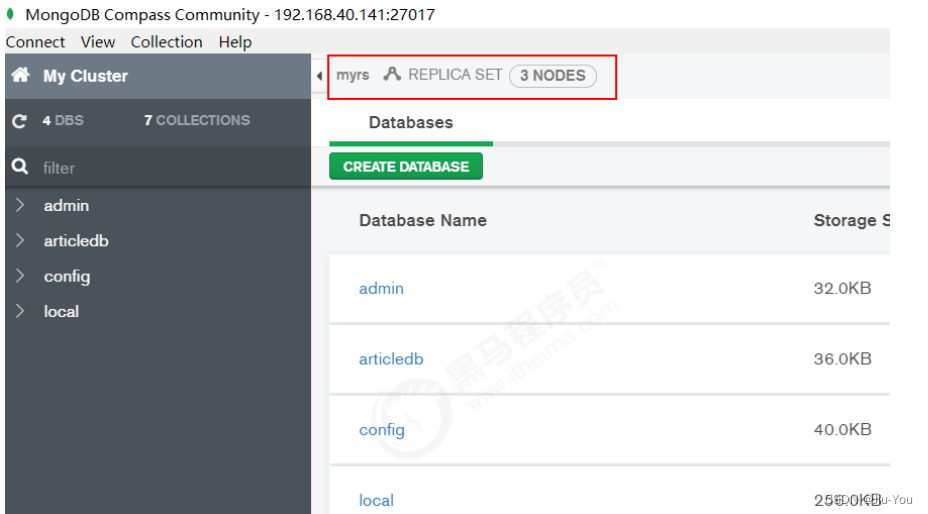This screenshot has width=928, height=514.
Task: Click the search magnifier icon in sidebar
Action: [20, 166]
